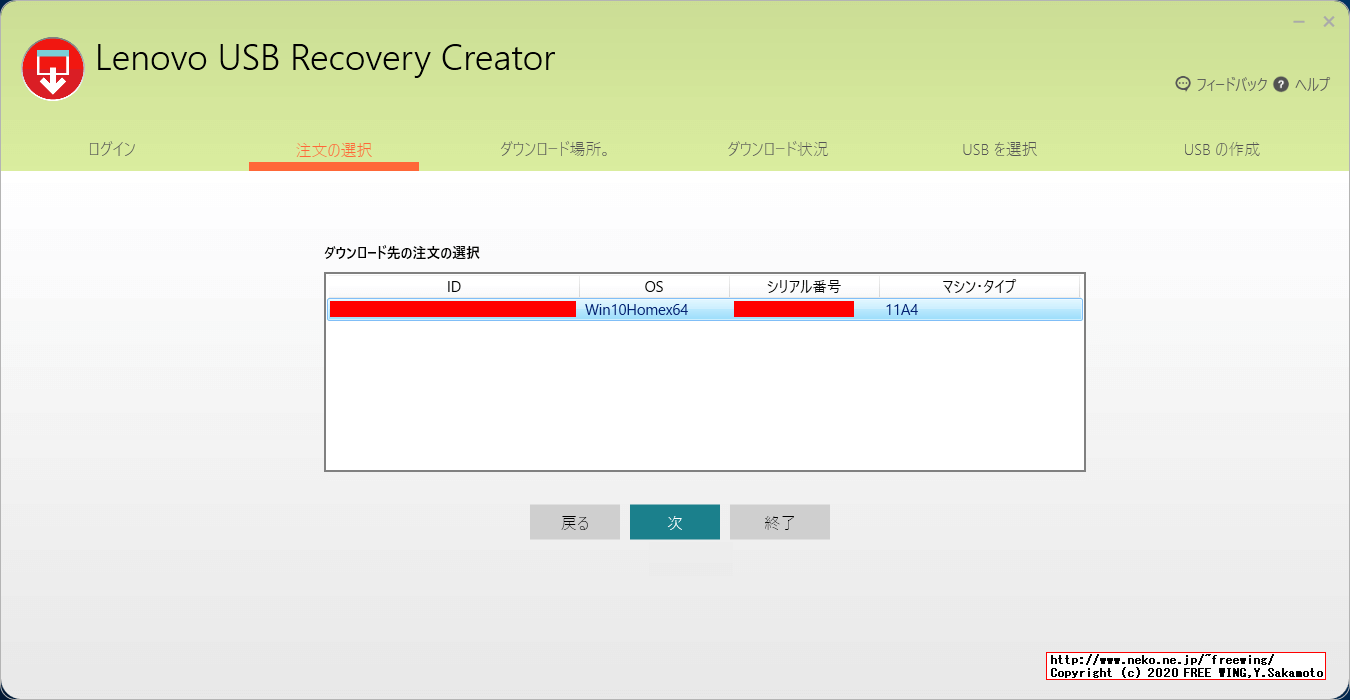The width and height of the screenshot is (1350, 700).
Task: Click the OS column header
Action: pyautogui.click(x=654, y=286)
